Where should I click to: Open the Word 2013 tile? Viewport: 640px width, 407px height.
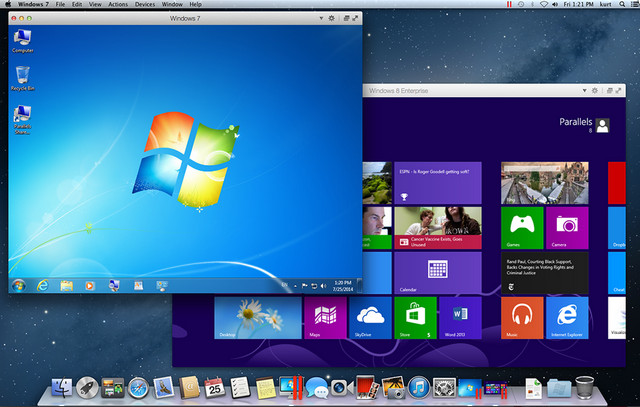tap(460, 318)
